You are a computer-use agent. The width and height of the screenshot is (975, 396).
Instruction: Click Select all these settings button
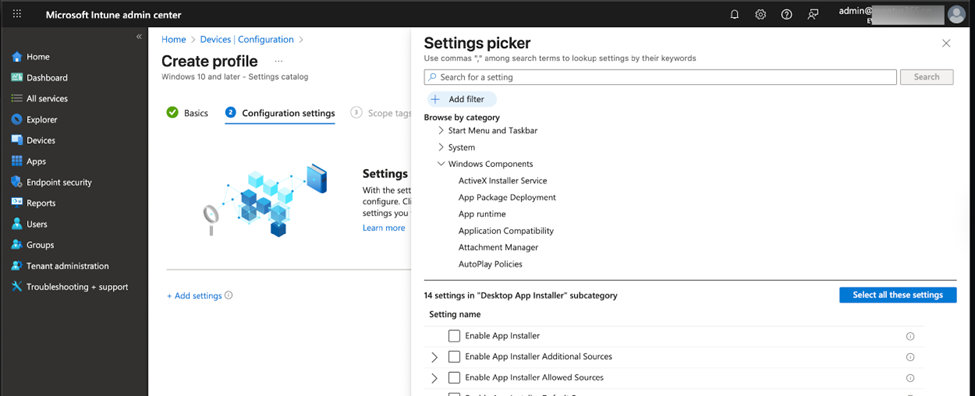(x=898, y=295)
